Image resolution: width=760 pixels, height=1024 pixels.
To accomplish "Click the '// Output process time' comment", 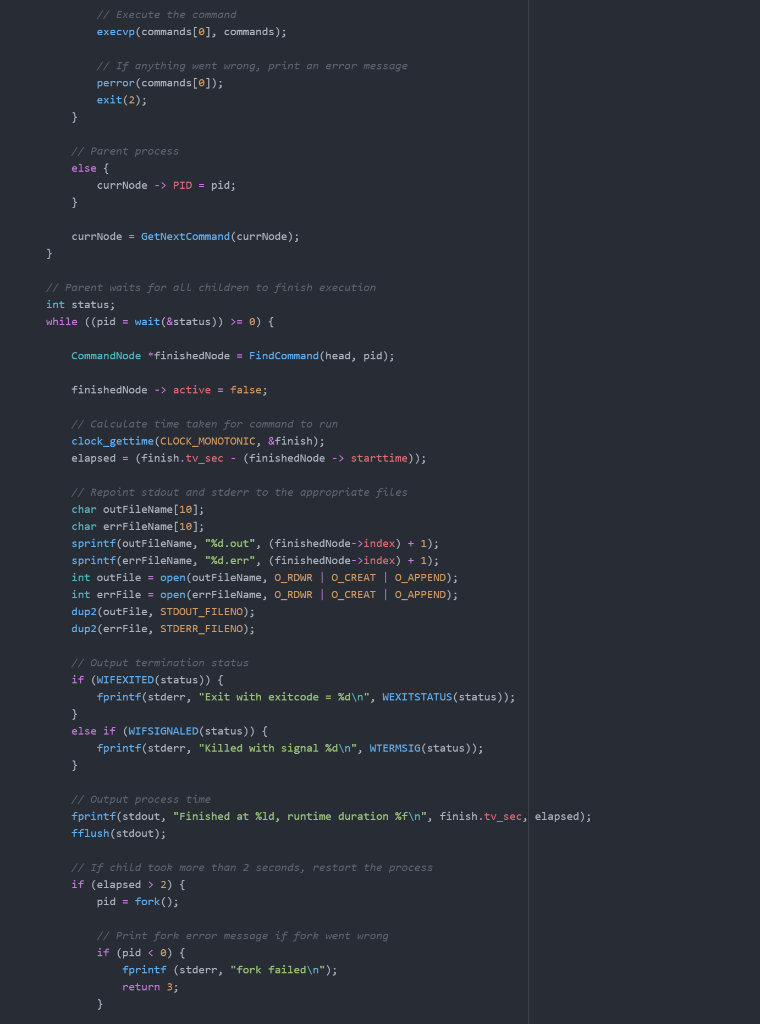I will pos(141,799).
